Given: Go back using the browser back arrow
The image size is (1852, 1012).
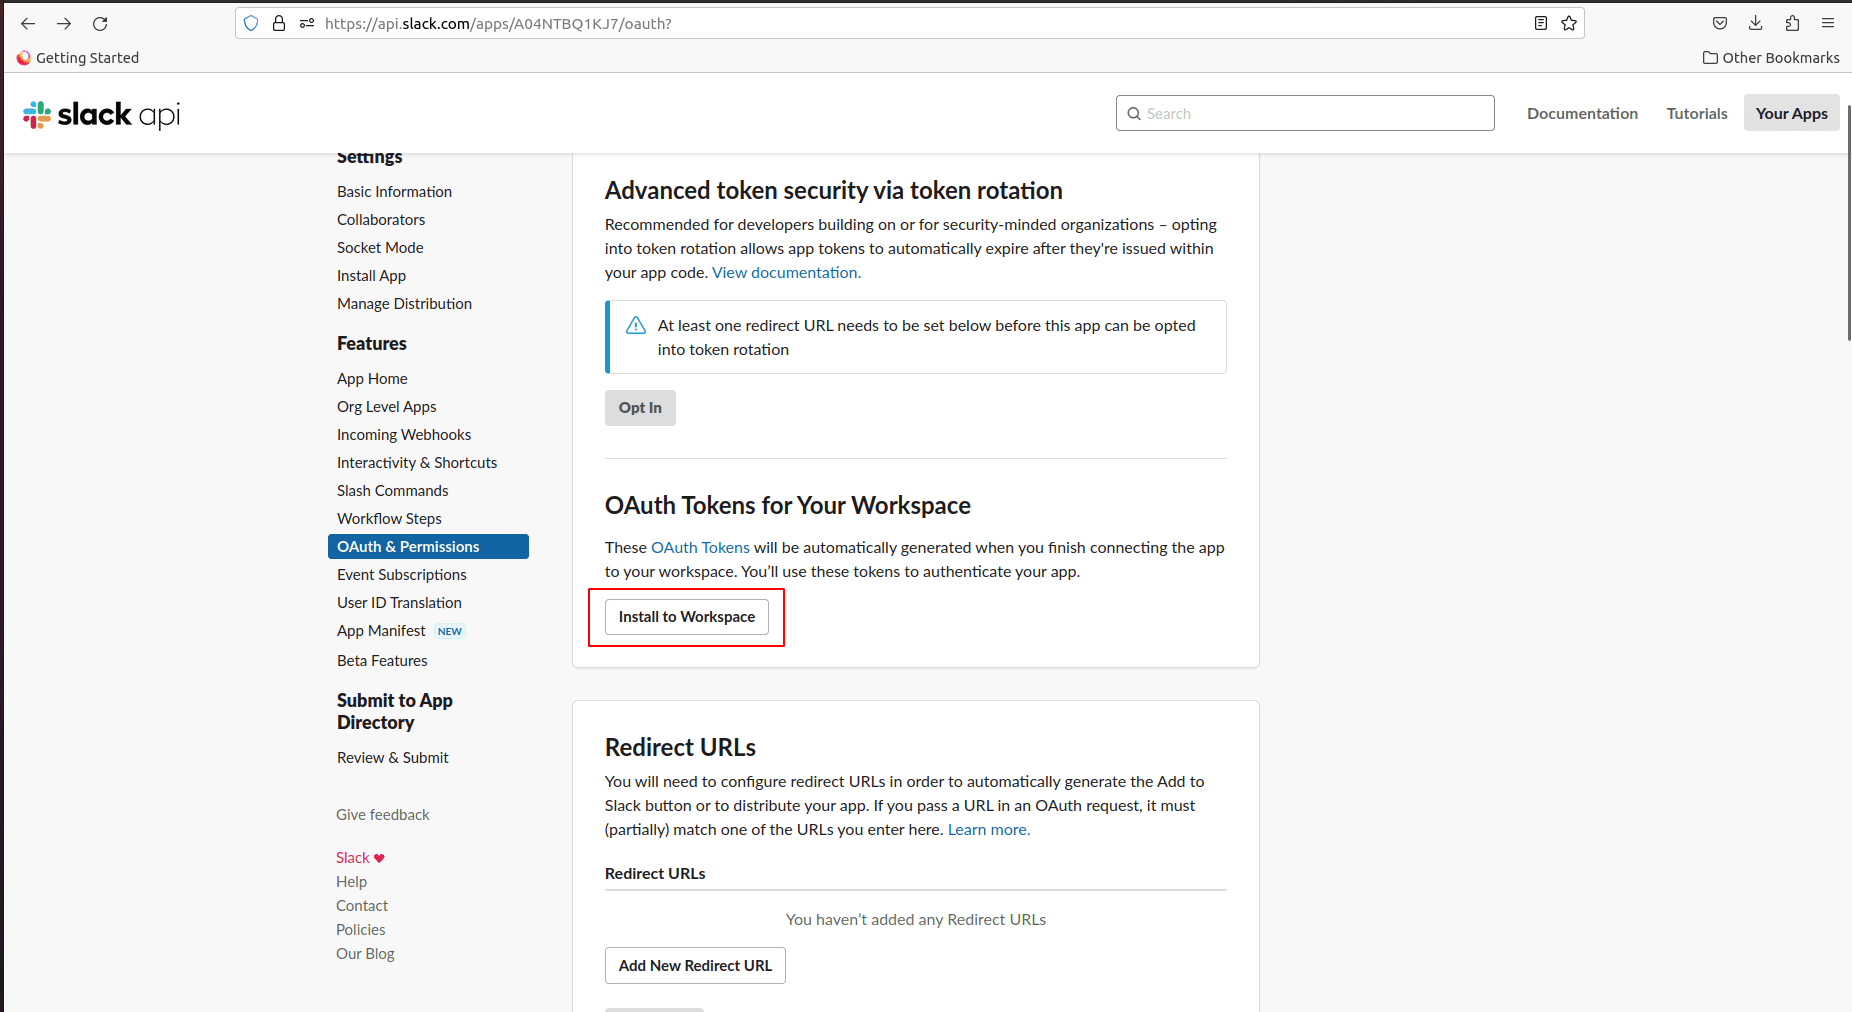Looking at the screenshot, I should 28,23.
